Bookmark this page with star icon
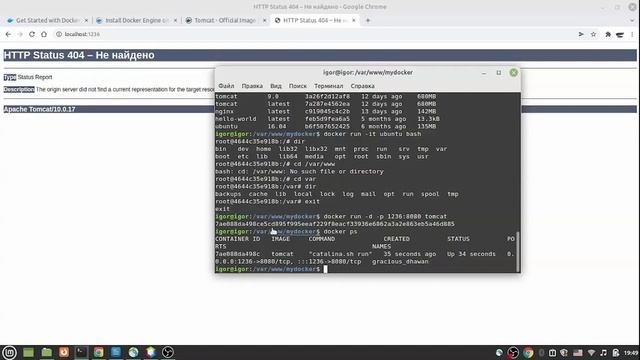This screenshot has width=640, height=360. coord(593,35)
